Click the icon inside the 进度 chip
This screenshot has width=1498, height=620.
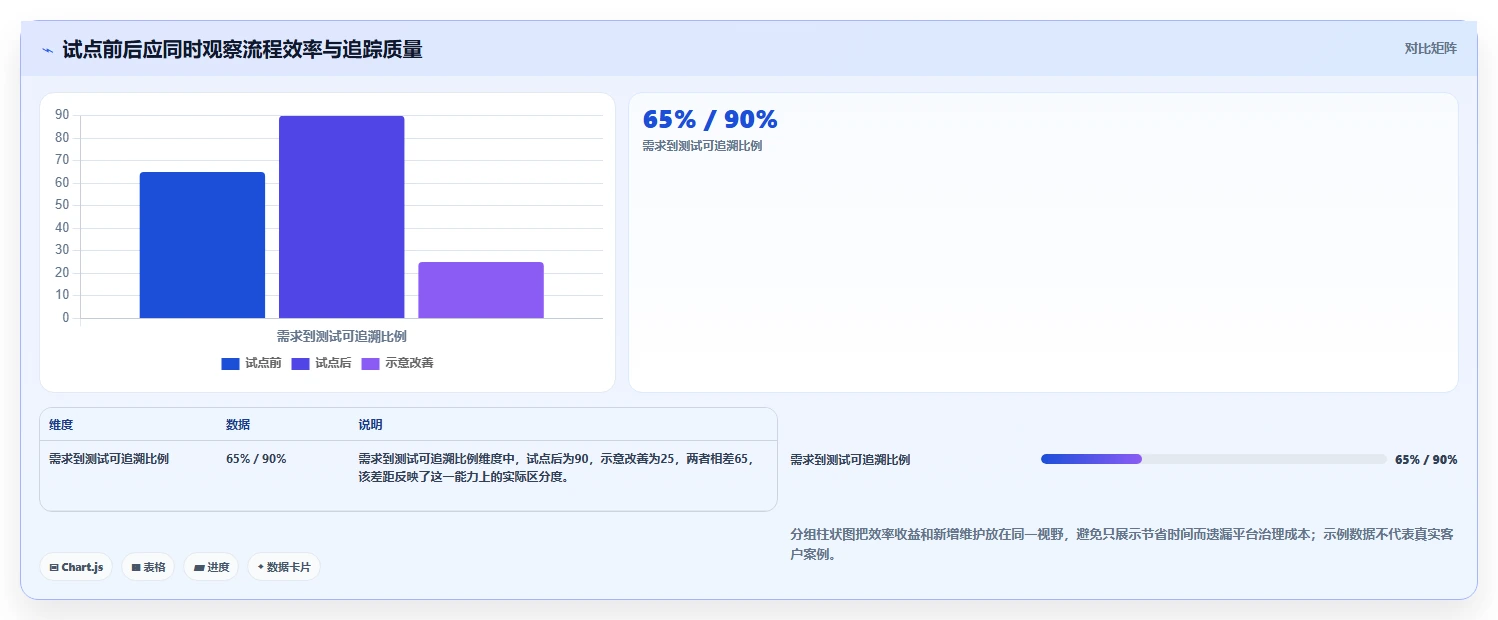pos(199,567)
